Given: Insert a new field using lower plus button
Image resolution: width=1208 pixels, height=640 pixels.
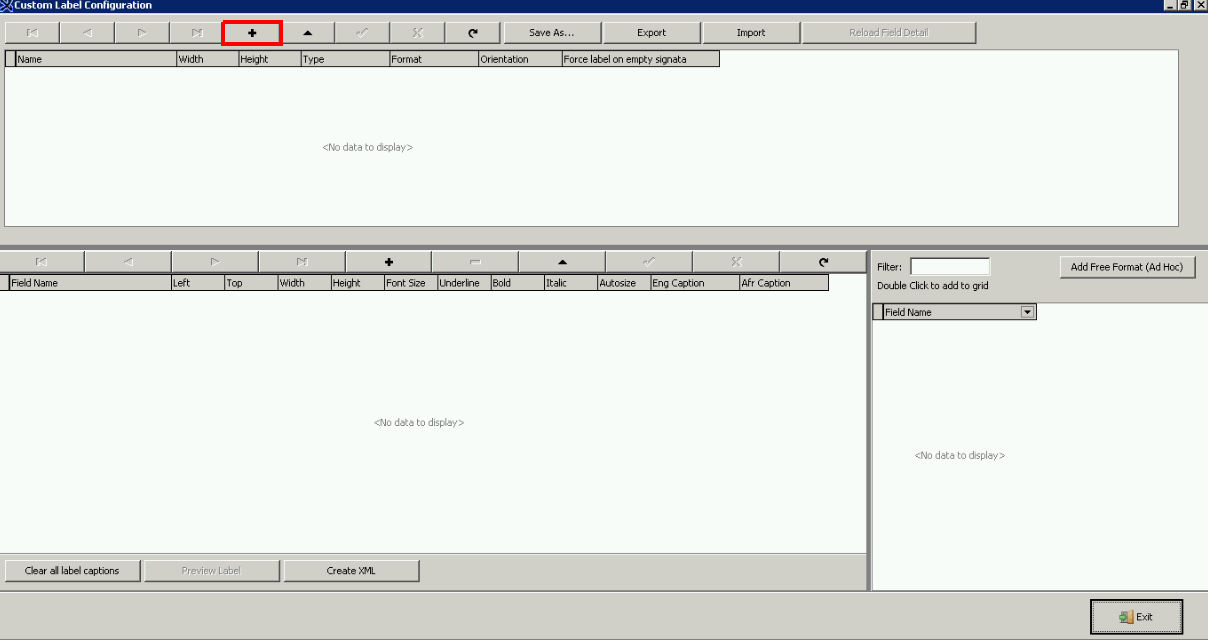Looking at the screenshot, I should [x=389, y=262].
